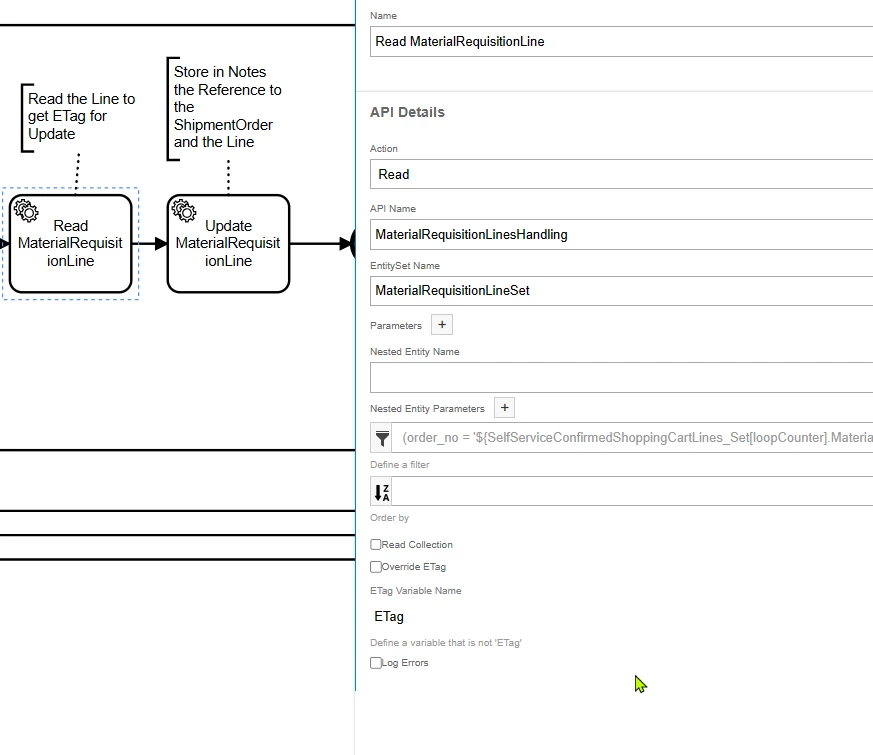Image resolution: width=873 pixels, height=755 pixels.
Task: Click the API Details section heading
Action: [408, 112]
